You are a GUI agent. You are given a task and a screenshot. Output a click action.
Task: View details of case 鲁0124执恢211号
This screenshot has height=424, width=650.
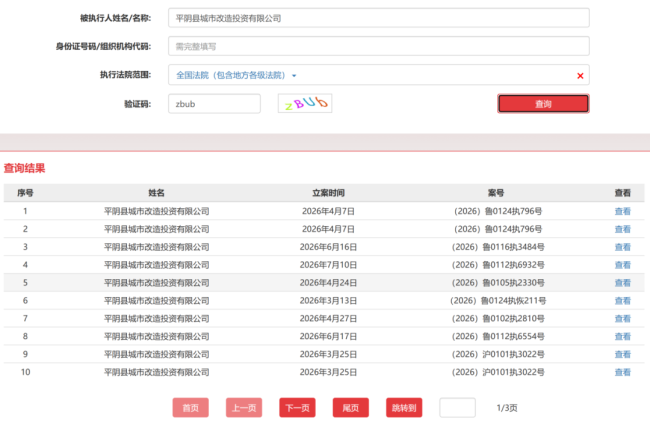[623, 300]
